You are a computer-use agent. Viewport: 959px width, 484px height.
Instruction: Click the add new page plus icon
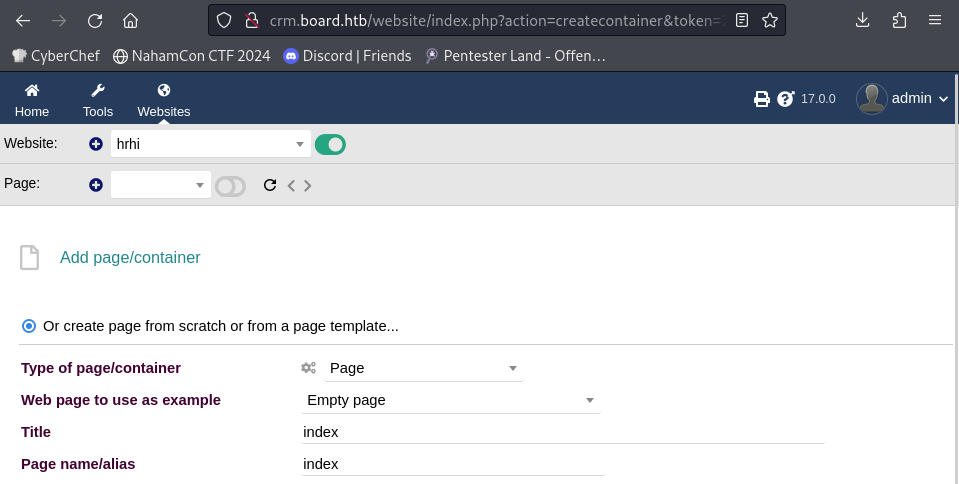click(x=95, y=185)
